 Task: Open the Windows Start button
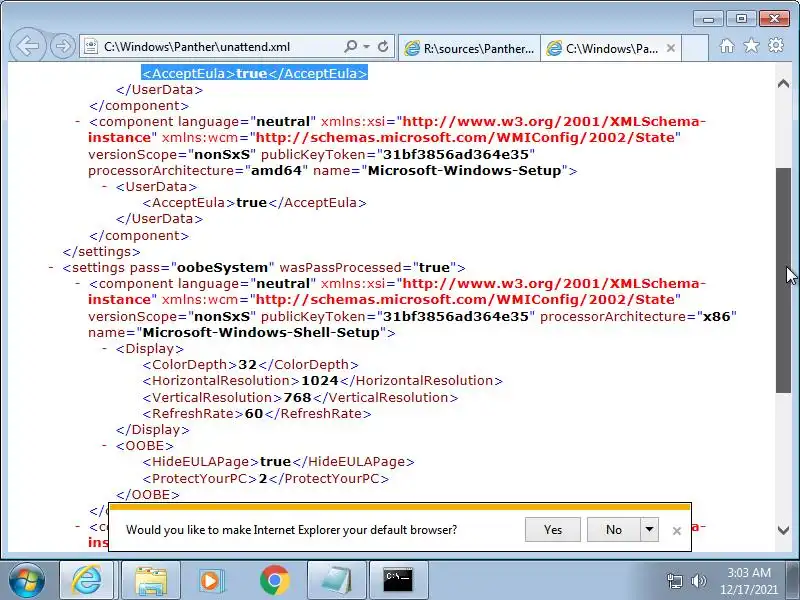[27, 581]
